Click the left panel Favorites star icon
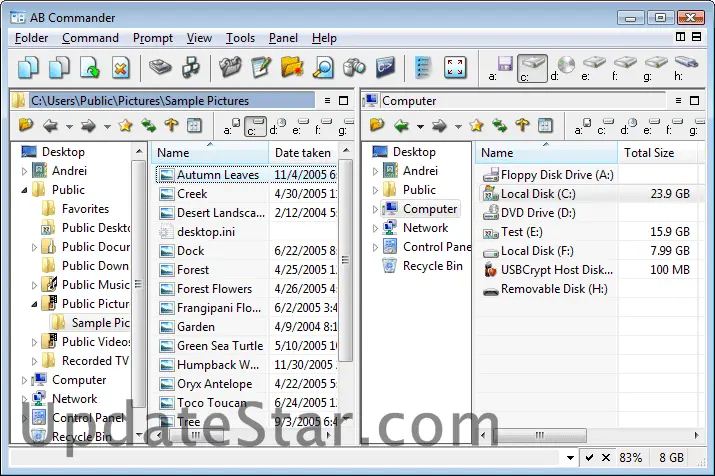This screenshot has width=715, height=476. (125, 125)
